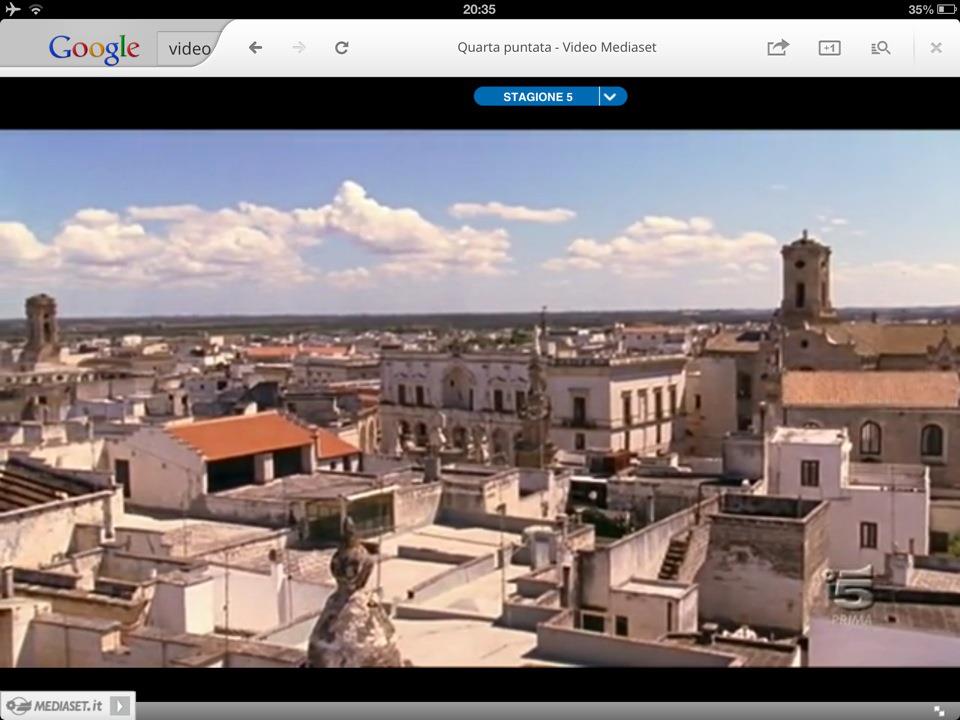Click the arrow next to Mediaset.it

121,706
